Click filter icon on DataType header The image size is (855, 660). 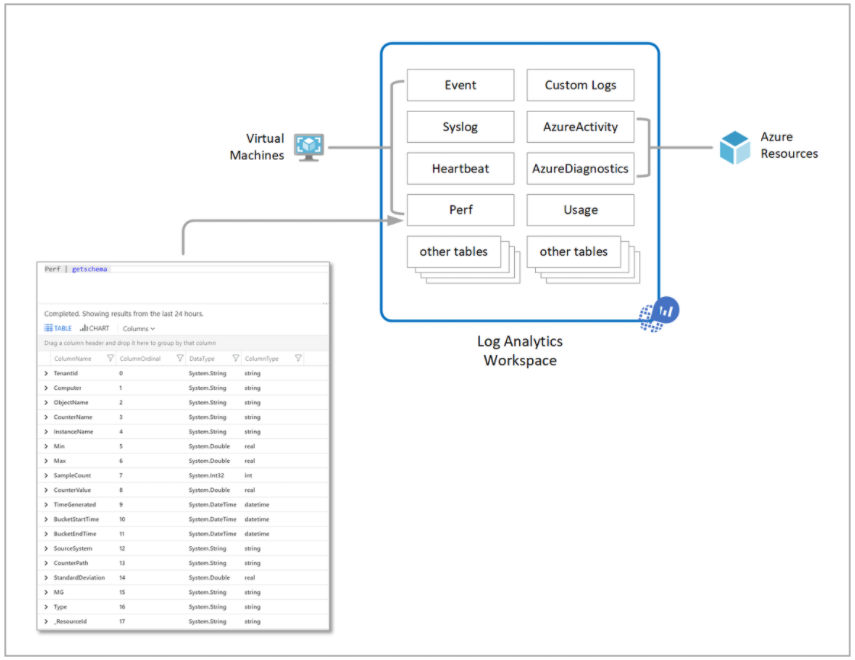click(x=236, y=358)
